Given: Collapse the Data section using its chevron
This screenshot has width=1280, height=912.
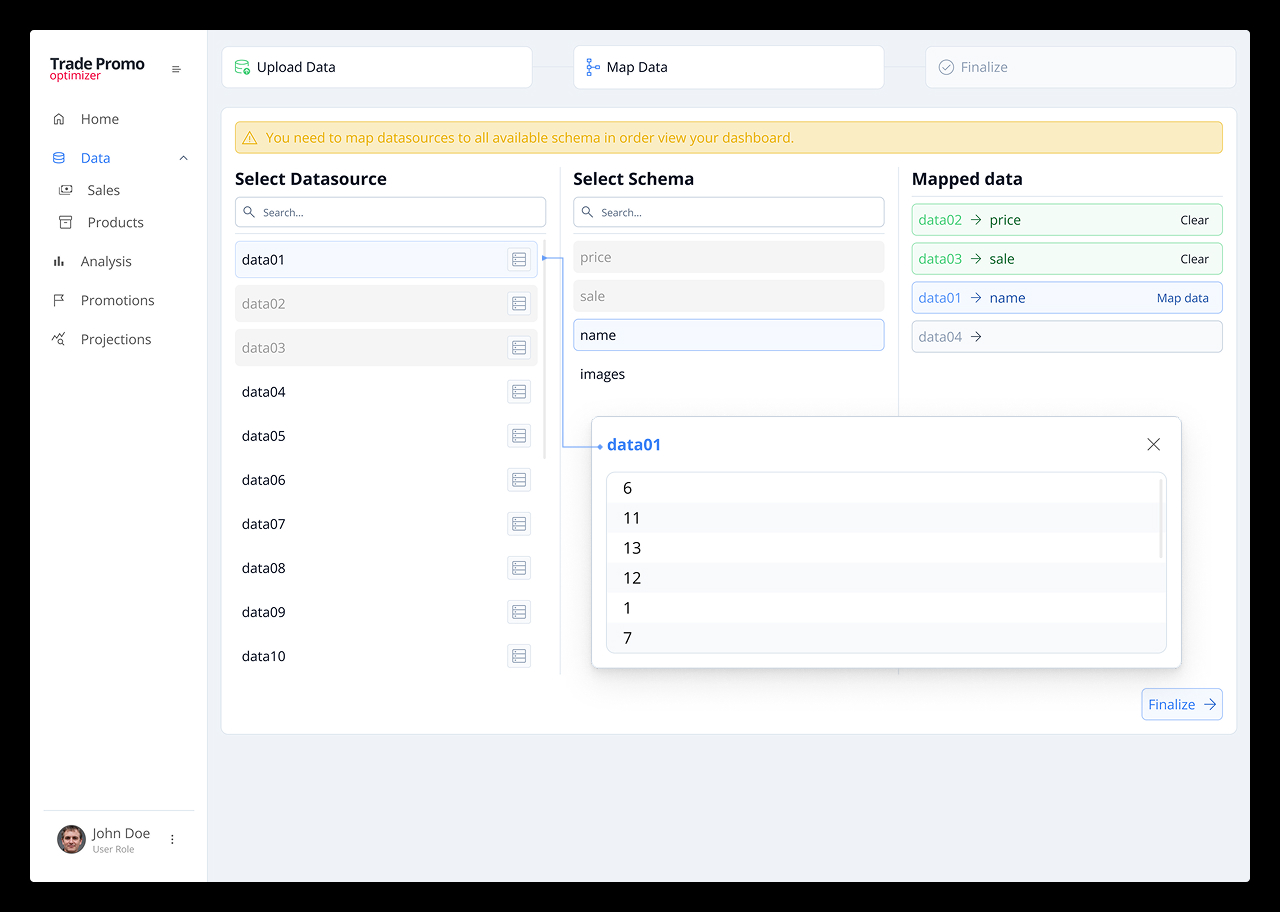Looking at the screenshot, I should [183, 157].
